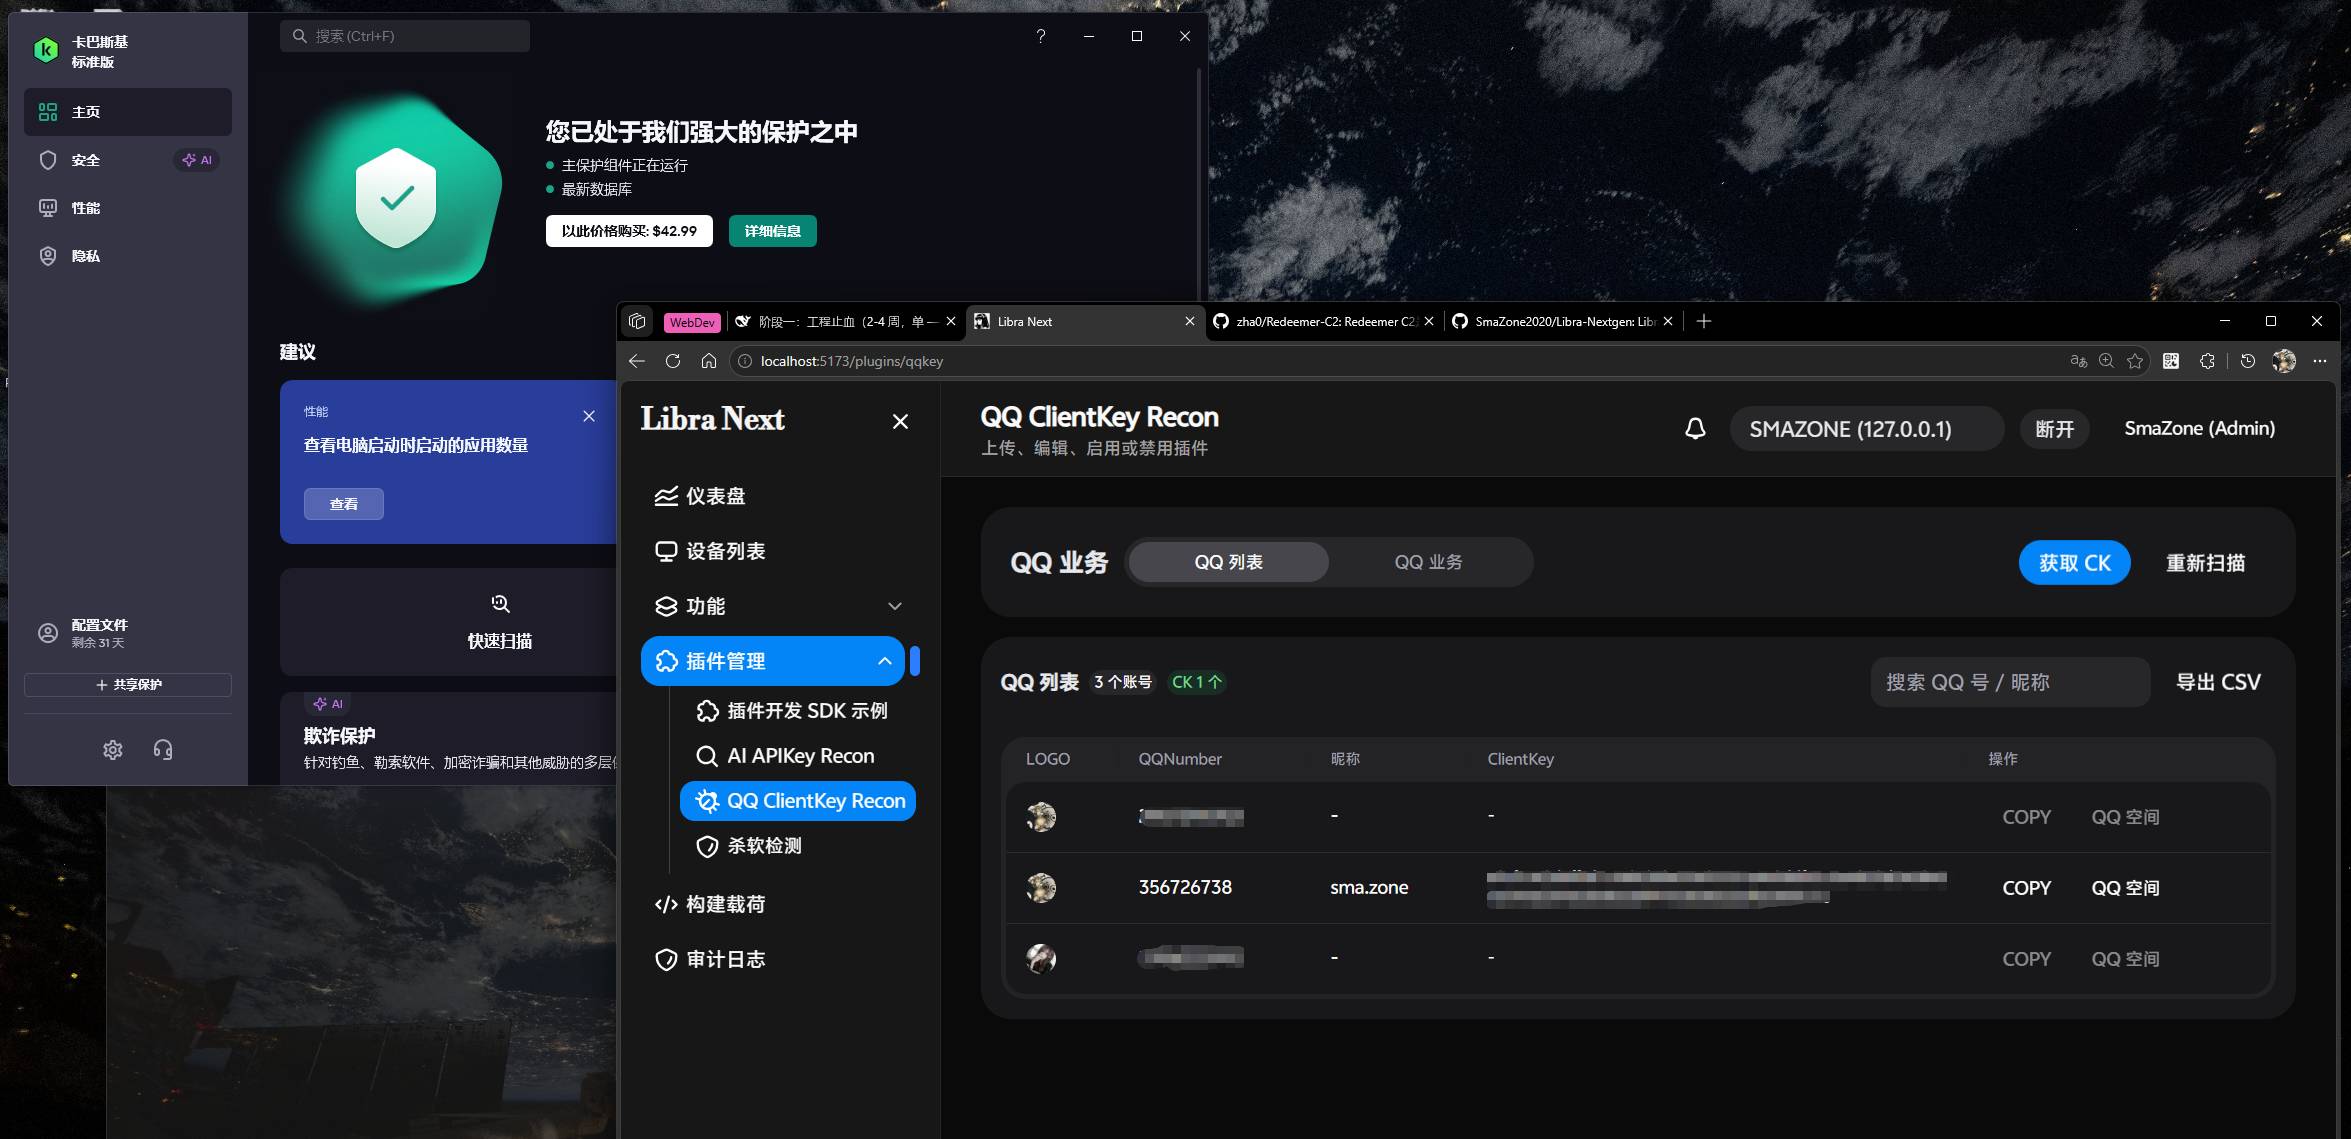Select QQ ClientKey Recon plugin item
Viewport: 2351px width, 1139px height.
tap(798, 801)
